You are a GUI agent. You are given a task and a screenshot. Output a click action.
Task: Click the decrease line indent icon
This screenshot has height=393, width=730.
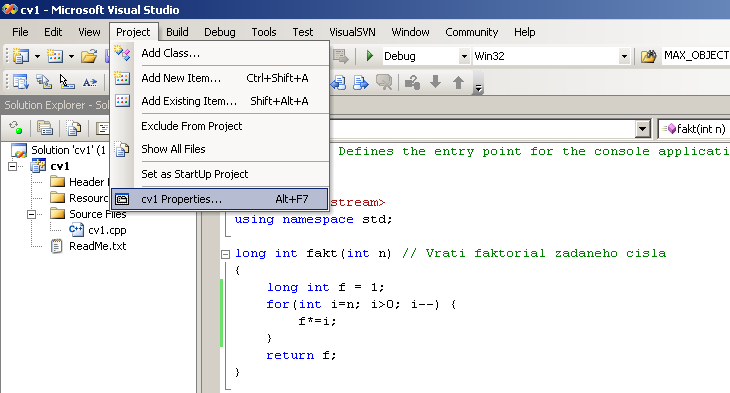tap(338, 82)
